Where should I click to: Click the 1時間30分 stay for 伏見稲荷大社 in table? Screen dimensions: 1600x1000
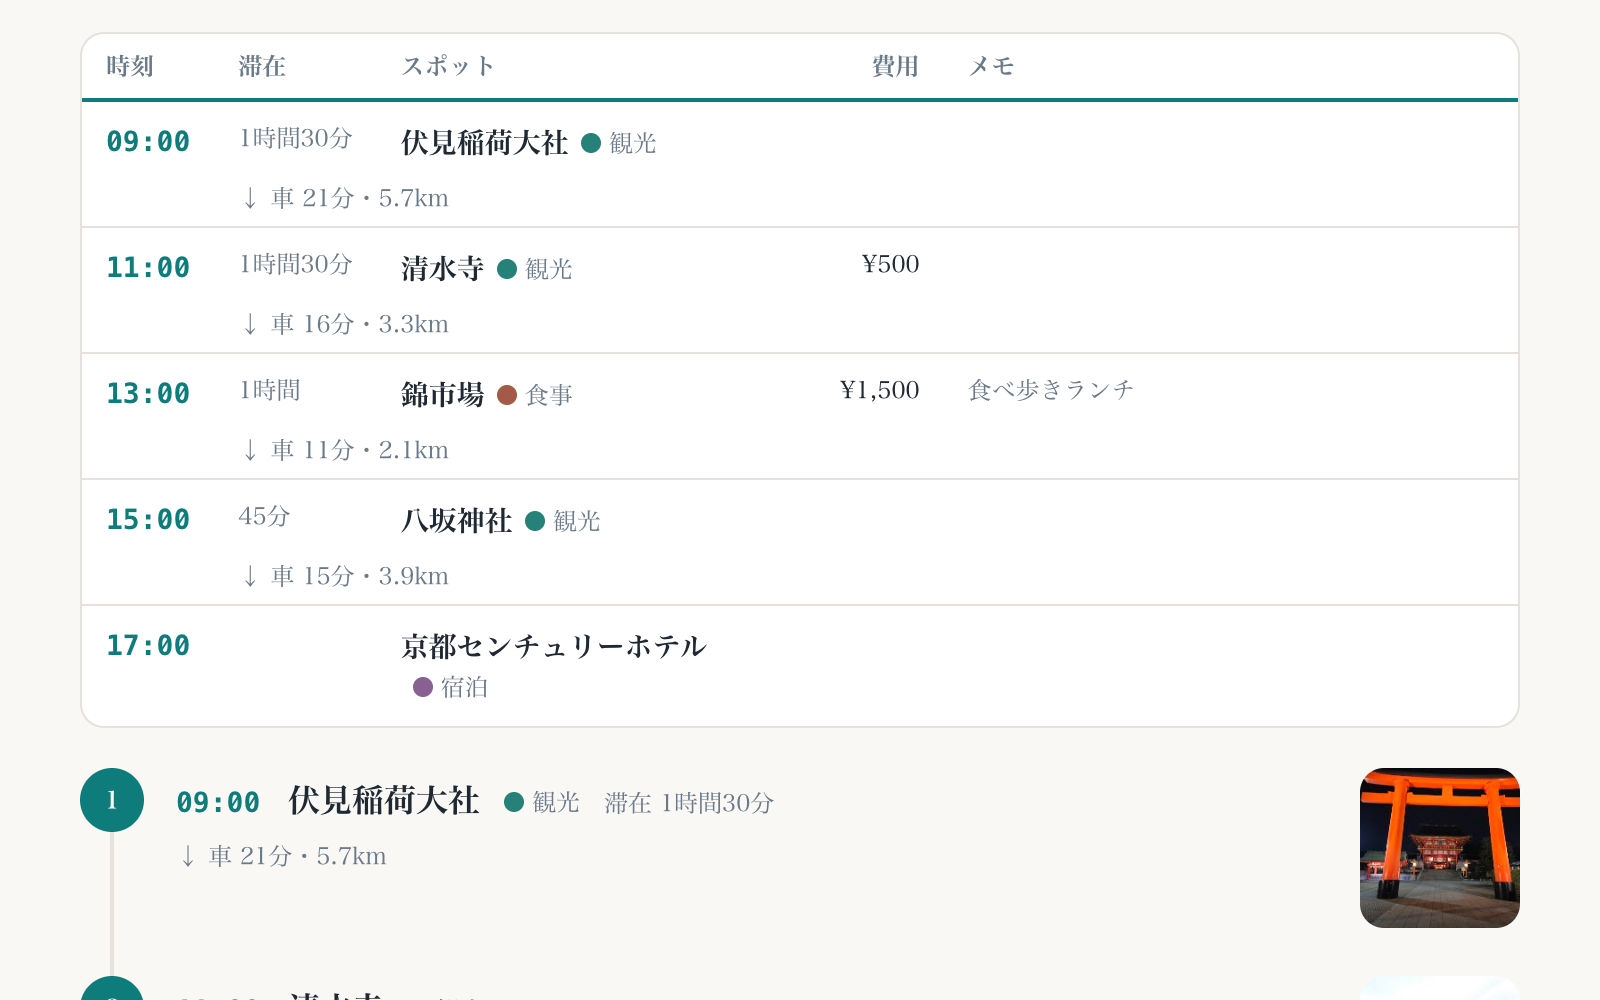296,138
